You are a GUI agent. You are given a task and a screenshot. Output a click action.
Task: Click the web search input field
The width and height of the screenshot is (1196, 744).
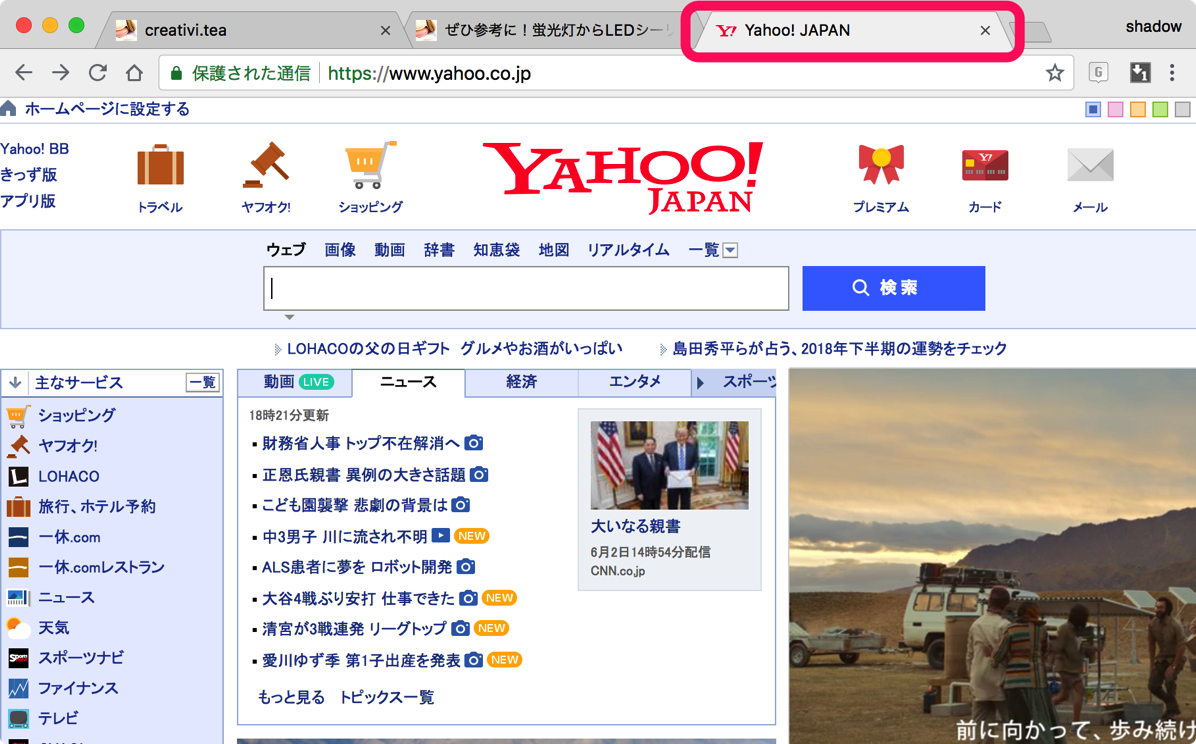tap(526, 288)
